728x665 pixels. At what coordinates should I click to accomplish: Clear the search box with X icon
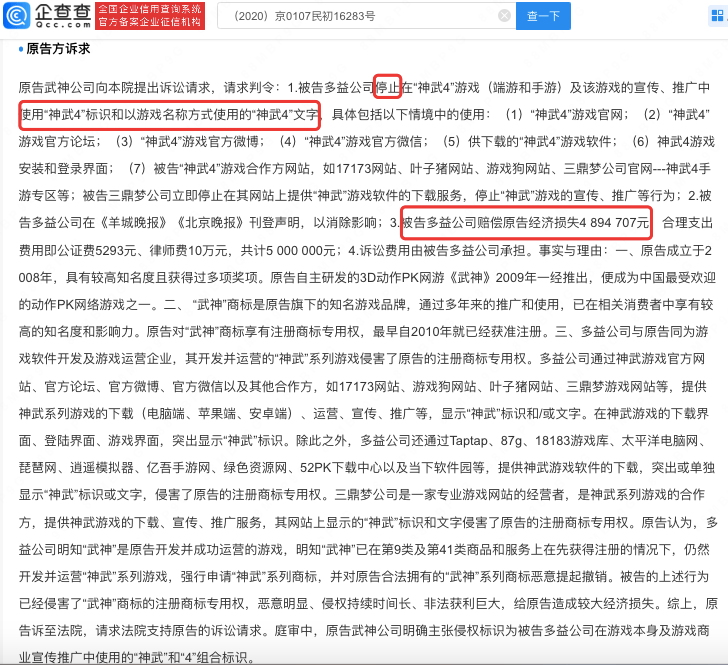[x=504, y=16]
